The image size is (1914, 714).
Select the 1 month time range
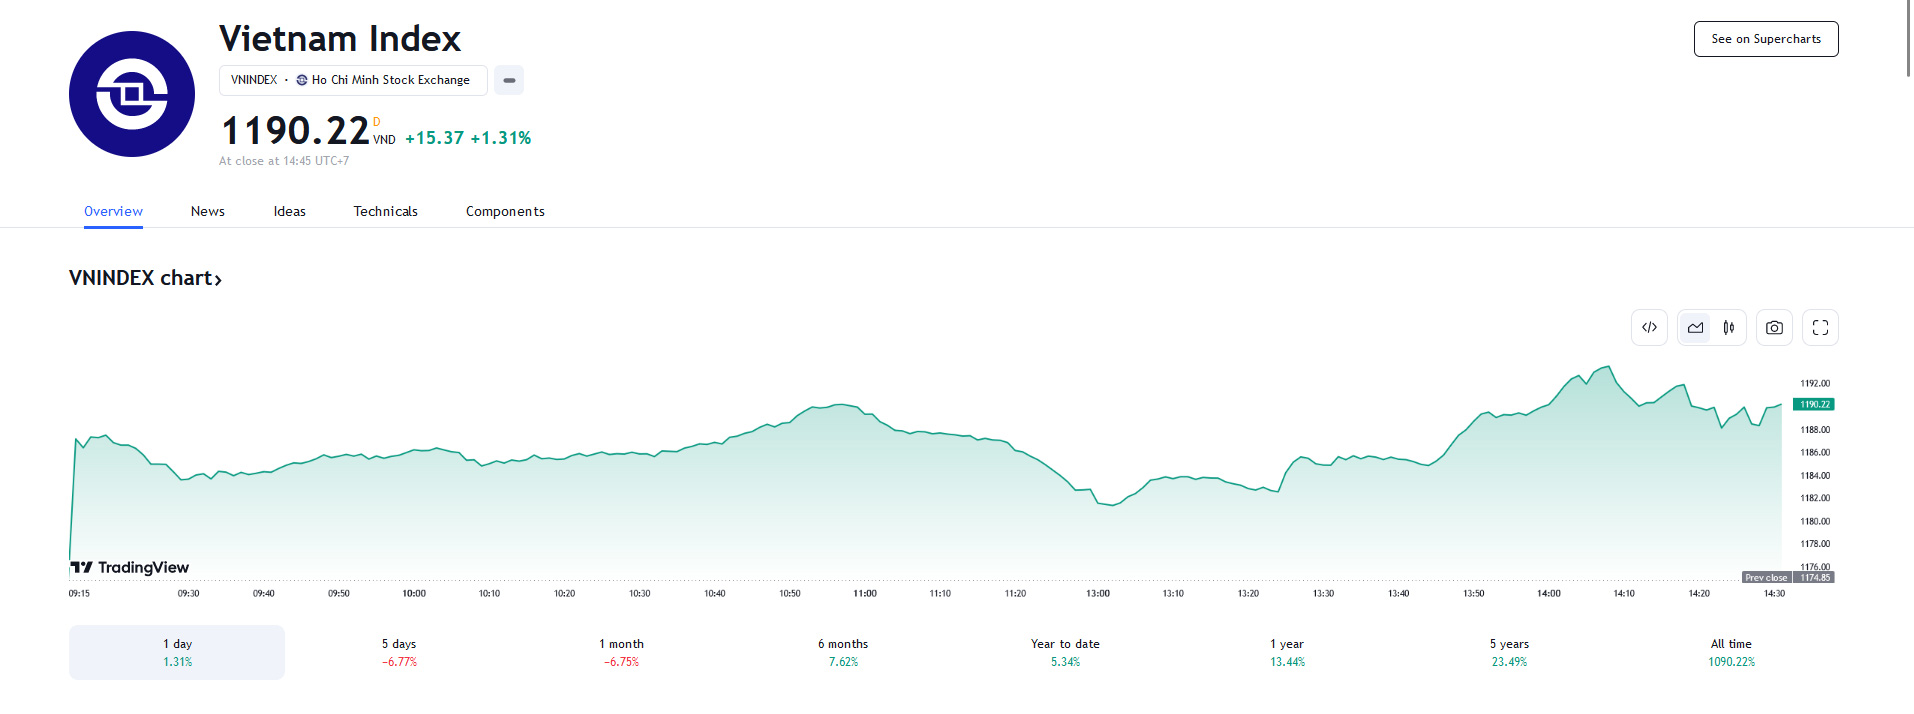pyautogui.click(x=621, y=652)
